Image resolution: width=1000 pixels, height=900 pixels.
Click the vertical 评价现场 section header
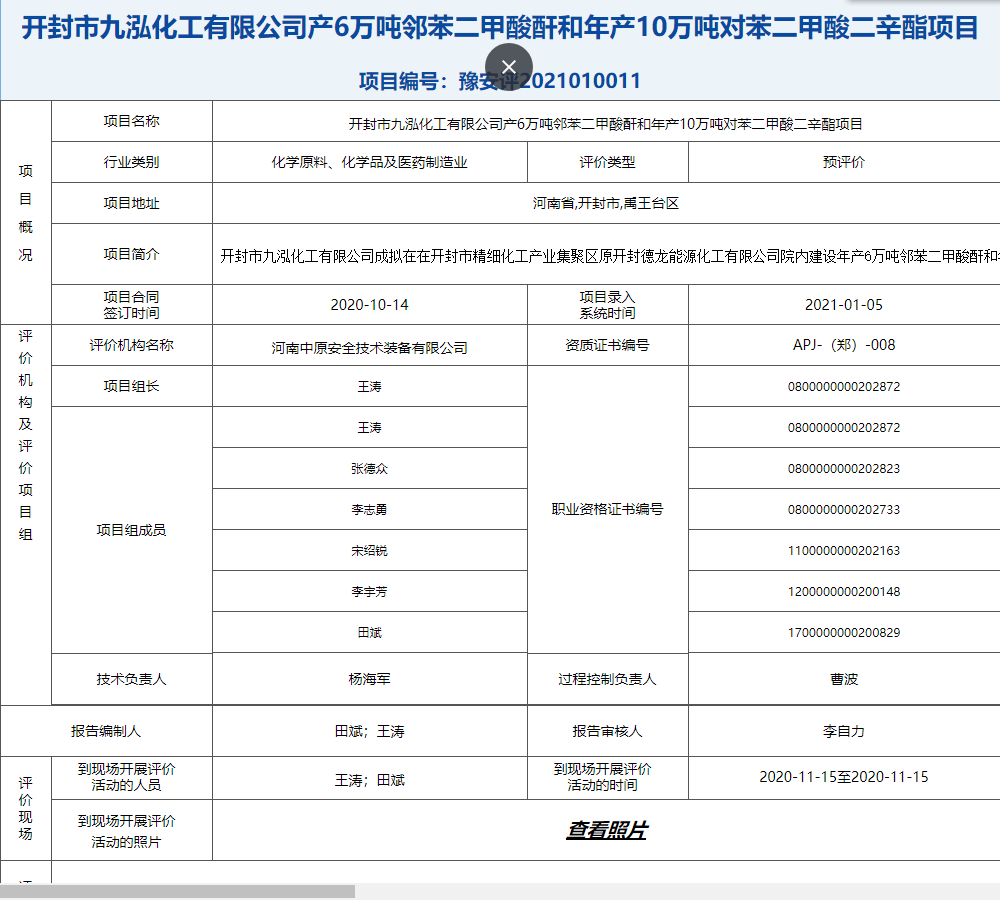coord(26,808)
